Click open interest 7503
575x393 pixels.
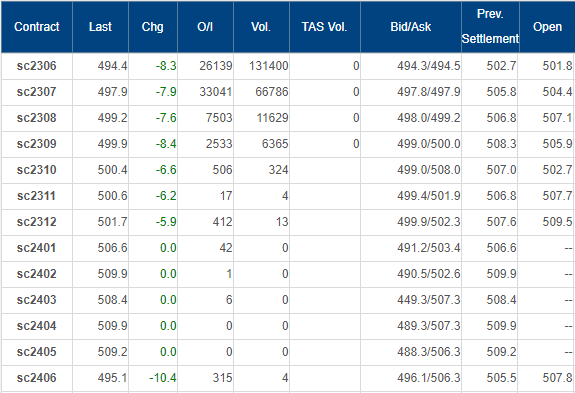(x=219, y=118)
